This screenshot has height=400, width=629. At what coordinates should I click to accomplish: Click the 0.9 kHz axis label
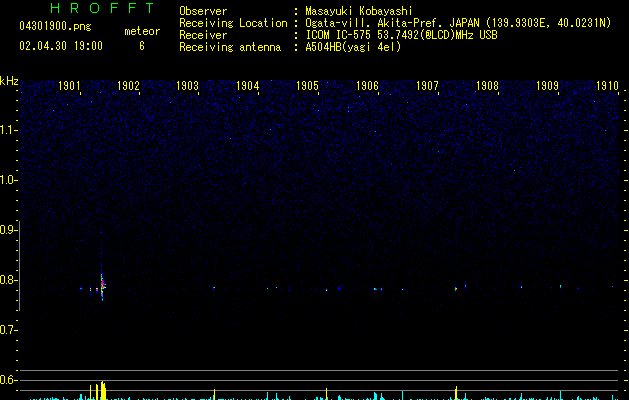point(8,230)
